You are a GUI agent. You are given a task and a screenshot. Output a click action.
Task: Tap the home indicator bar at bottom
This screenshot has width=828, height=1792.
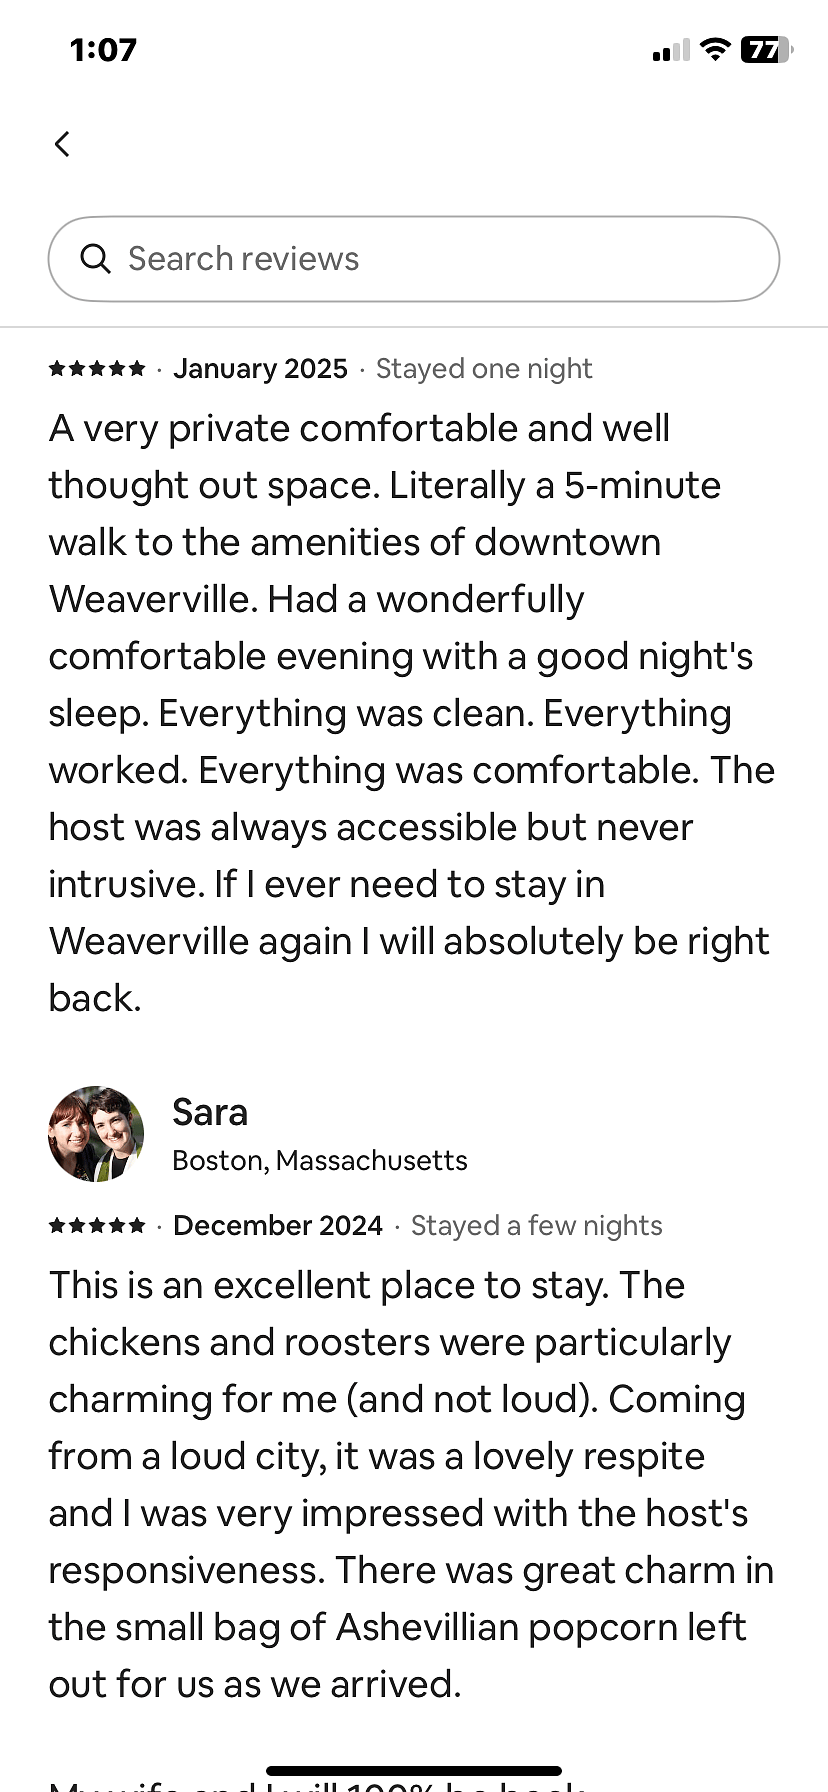pyautogui.click(x=414, y=1771)
